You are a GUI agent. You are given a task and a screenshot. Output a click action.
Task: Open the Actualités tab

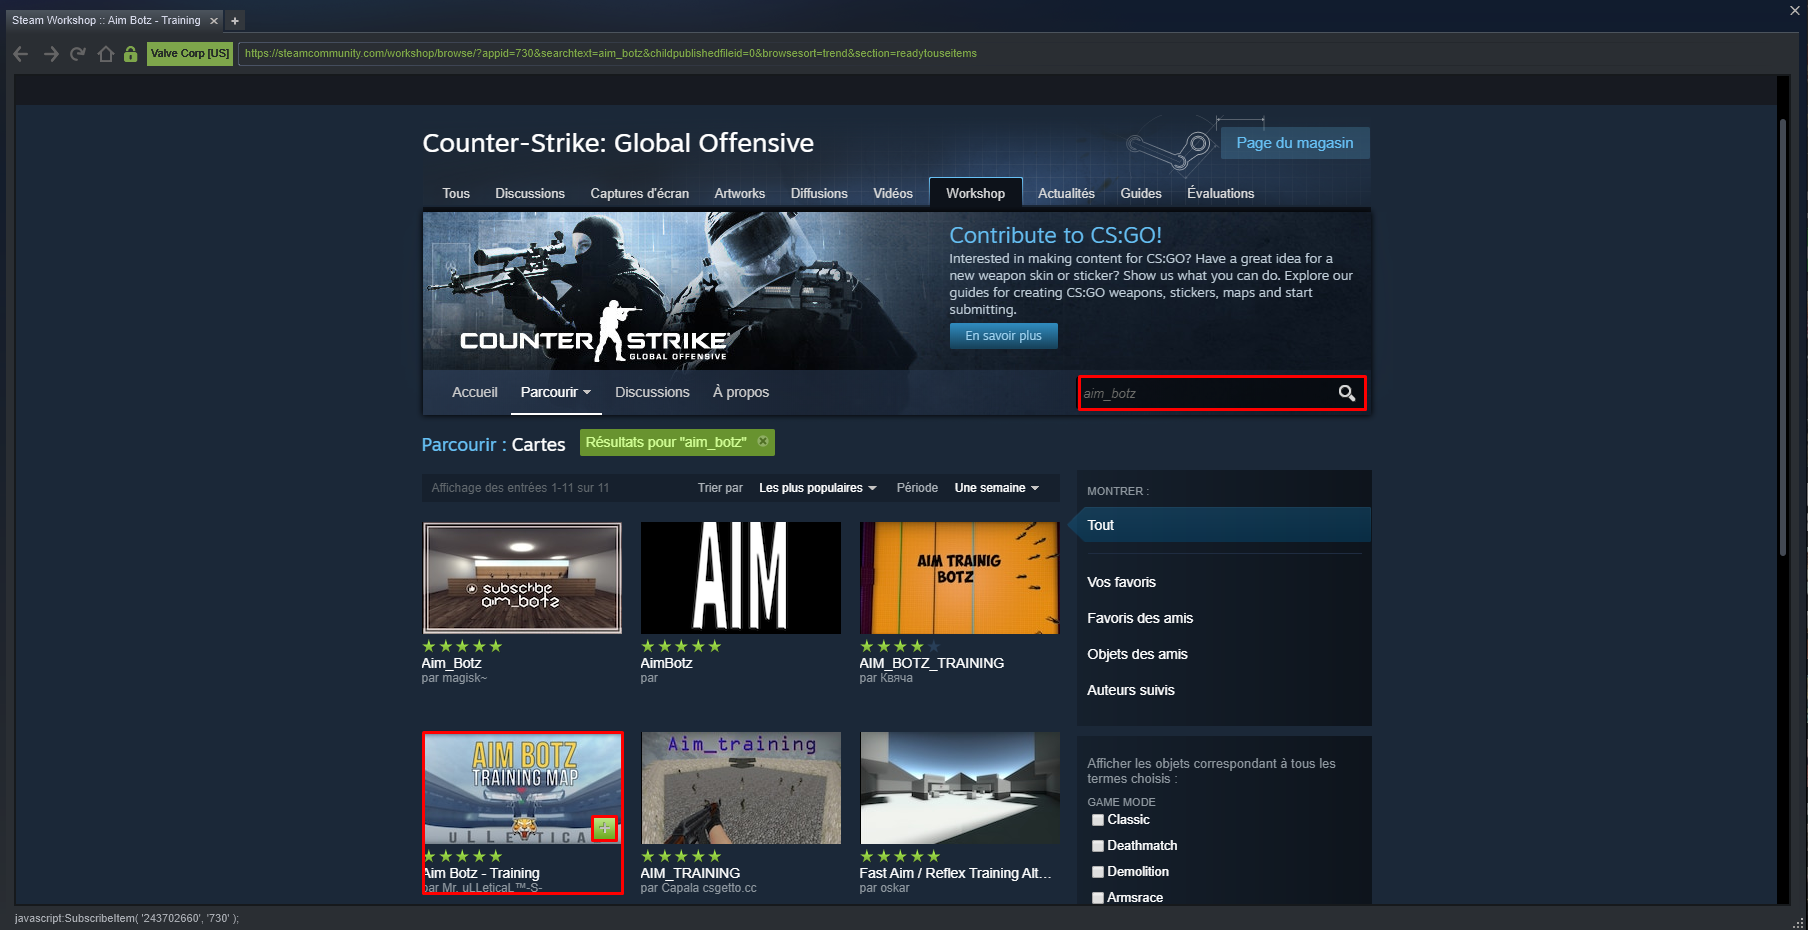[1066, 194]
